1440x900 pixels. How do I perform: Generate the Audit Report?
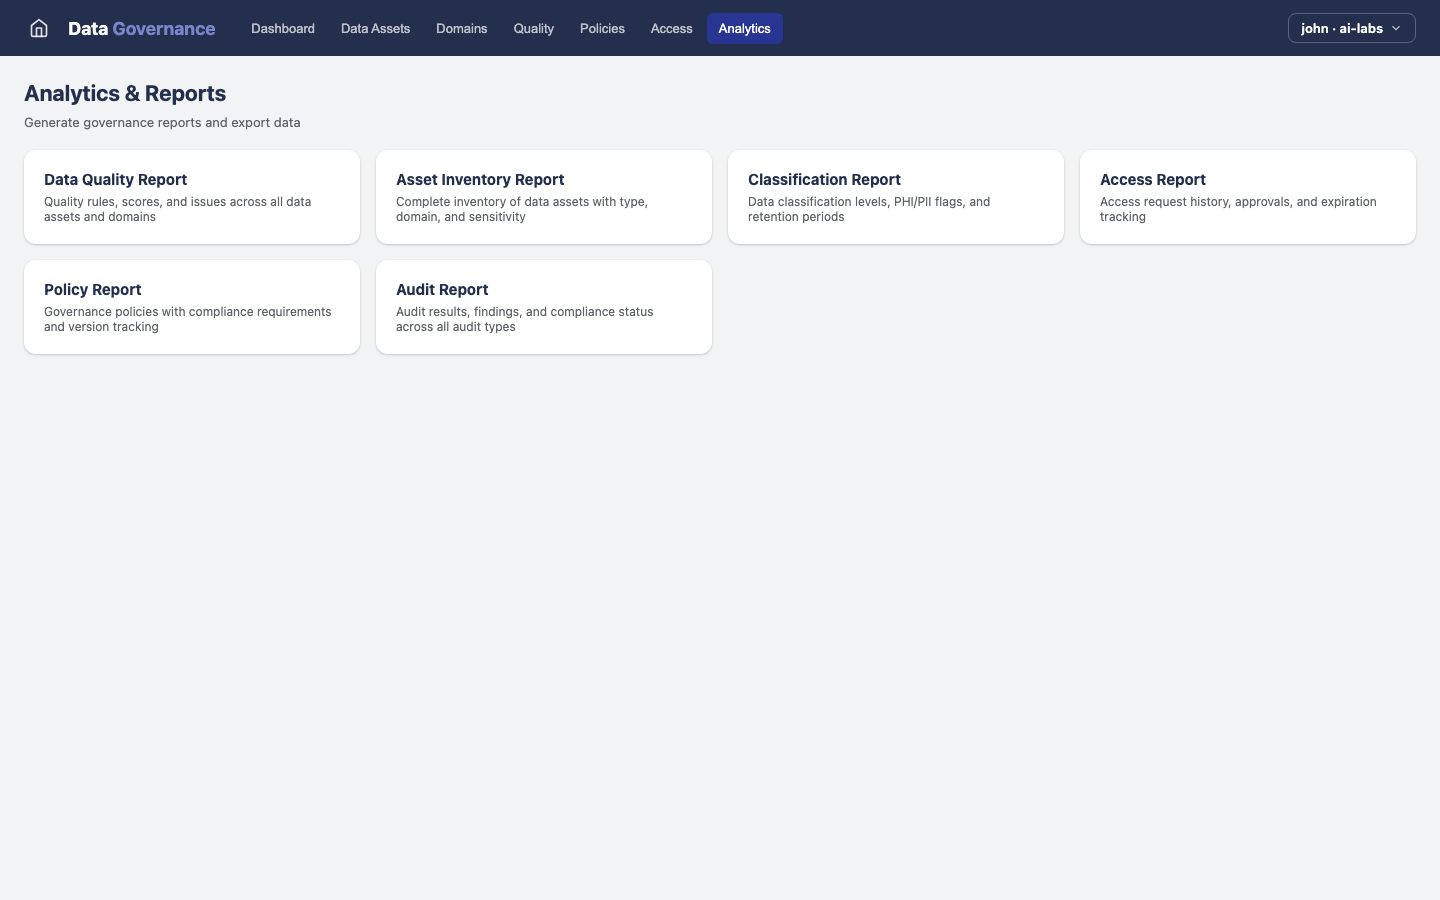tap(543, 307)
